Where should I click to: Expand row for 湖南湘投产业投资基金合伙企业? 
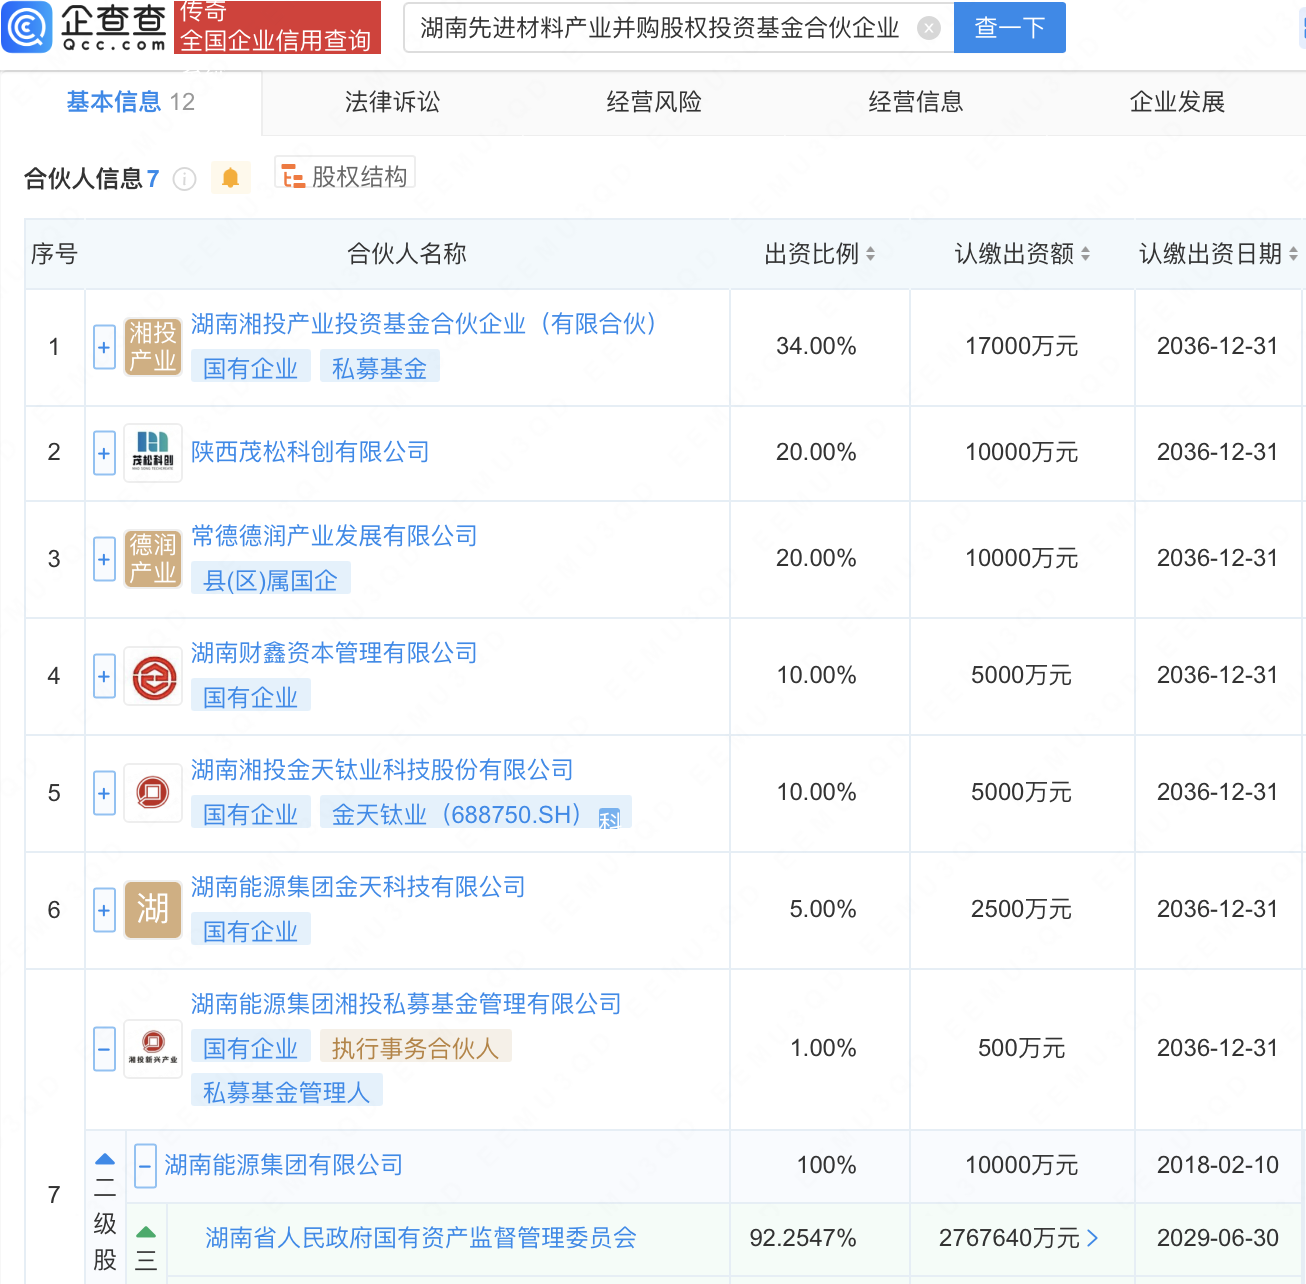click(x=104, y=347)
